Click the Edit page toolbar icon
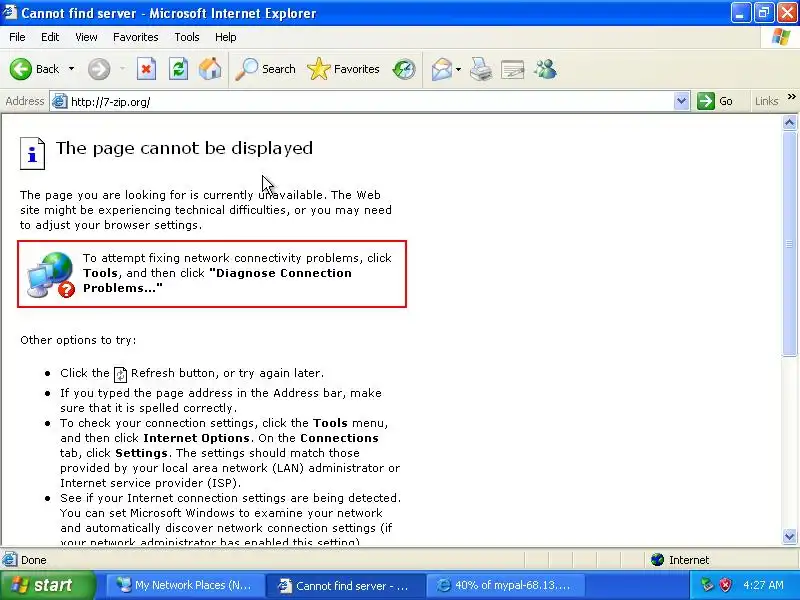 coord(513,69)
